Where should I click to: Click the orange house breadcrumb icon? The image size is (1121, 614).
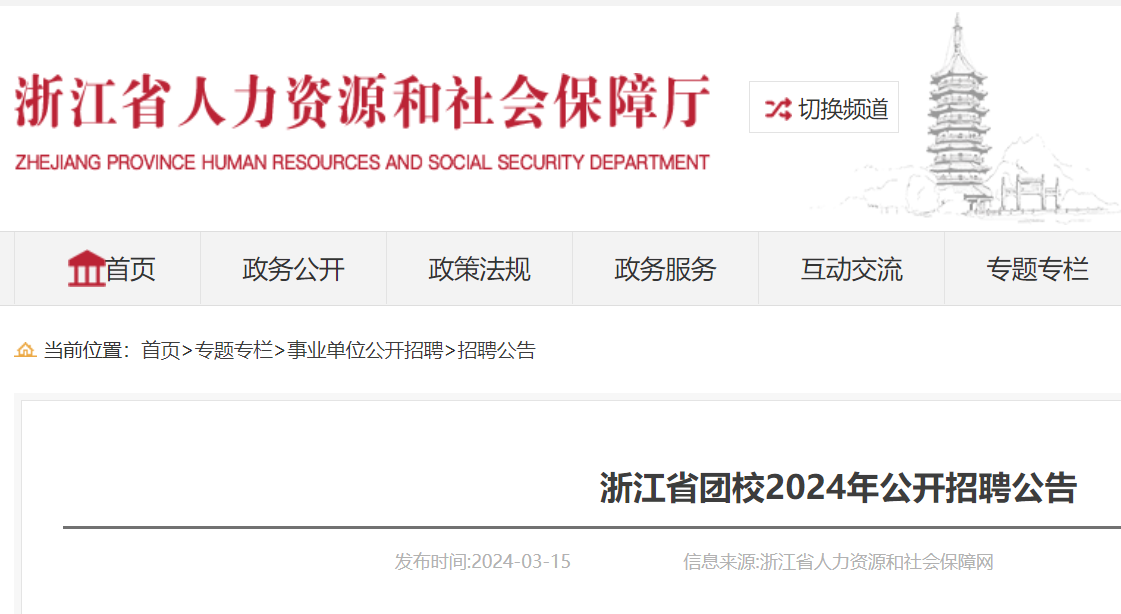click(x=26, y=350)
